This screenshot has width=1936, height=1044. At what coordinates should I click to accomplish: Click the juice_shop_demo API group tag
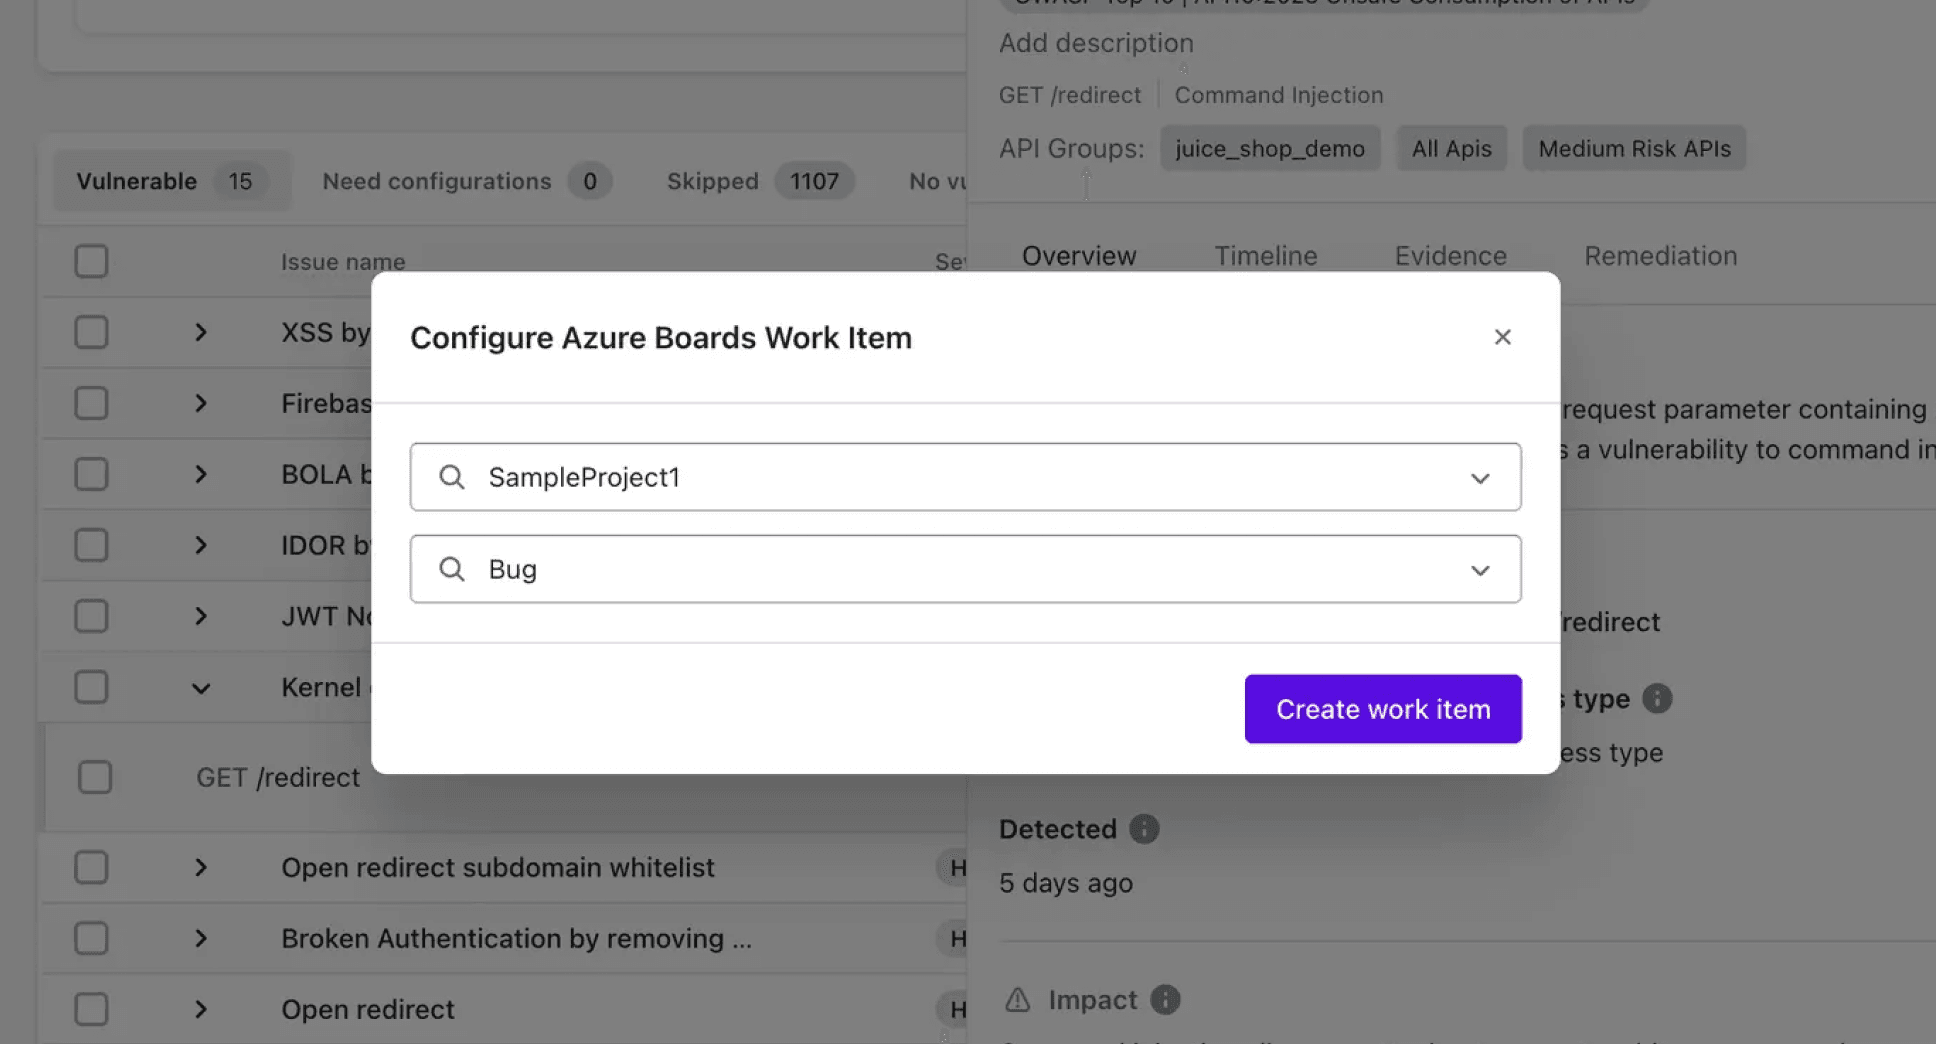point(1270,148)
